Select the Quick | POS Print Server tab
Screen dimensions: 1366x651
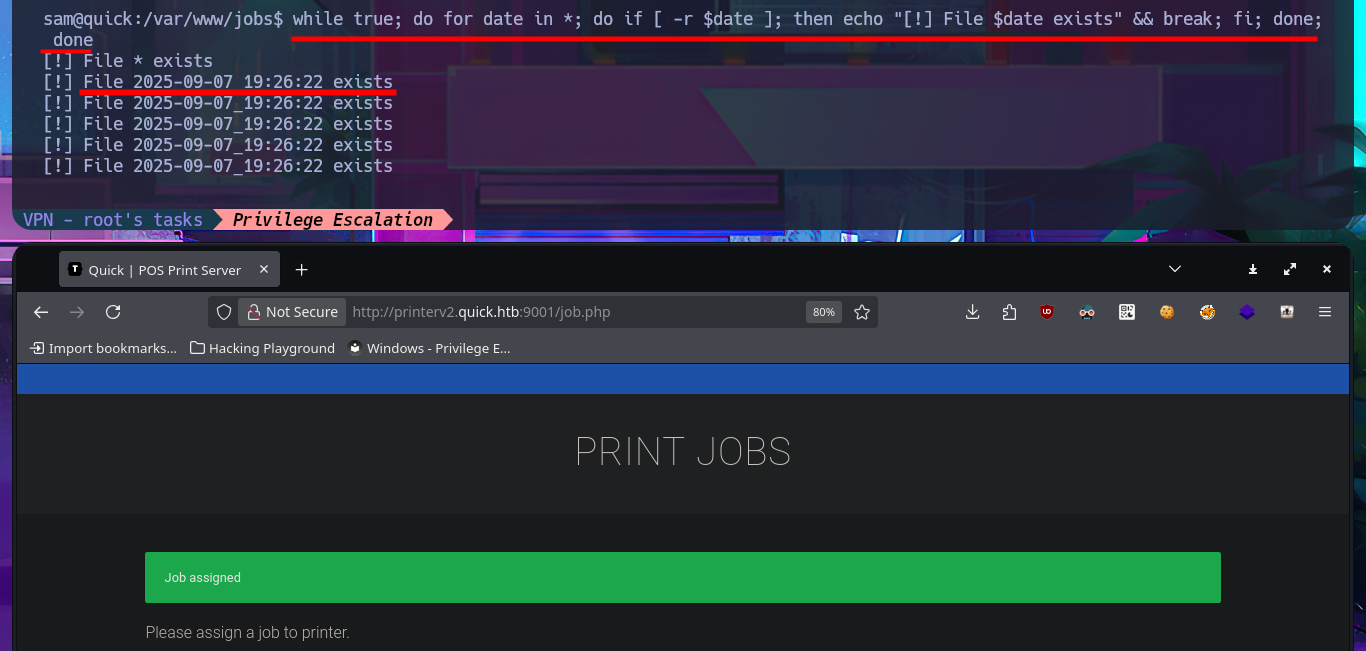(x=160, y=270)
